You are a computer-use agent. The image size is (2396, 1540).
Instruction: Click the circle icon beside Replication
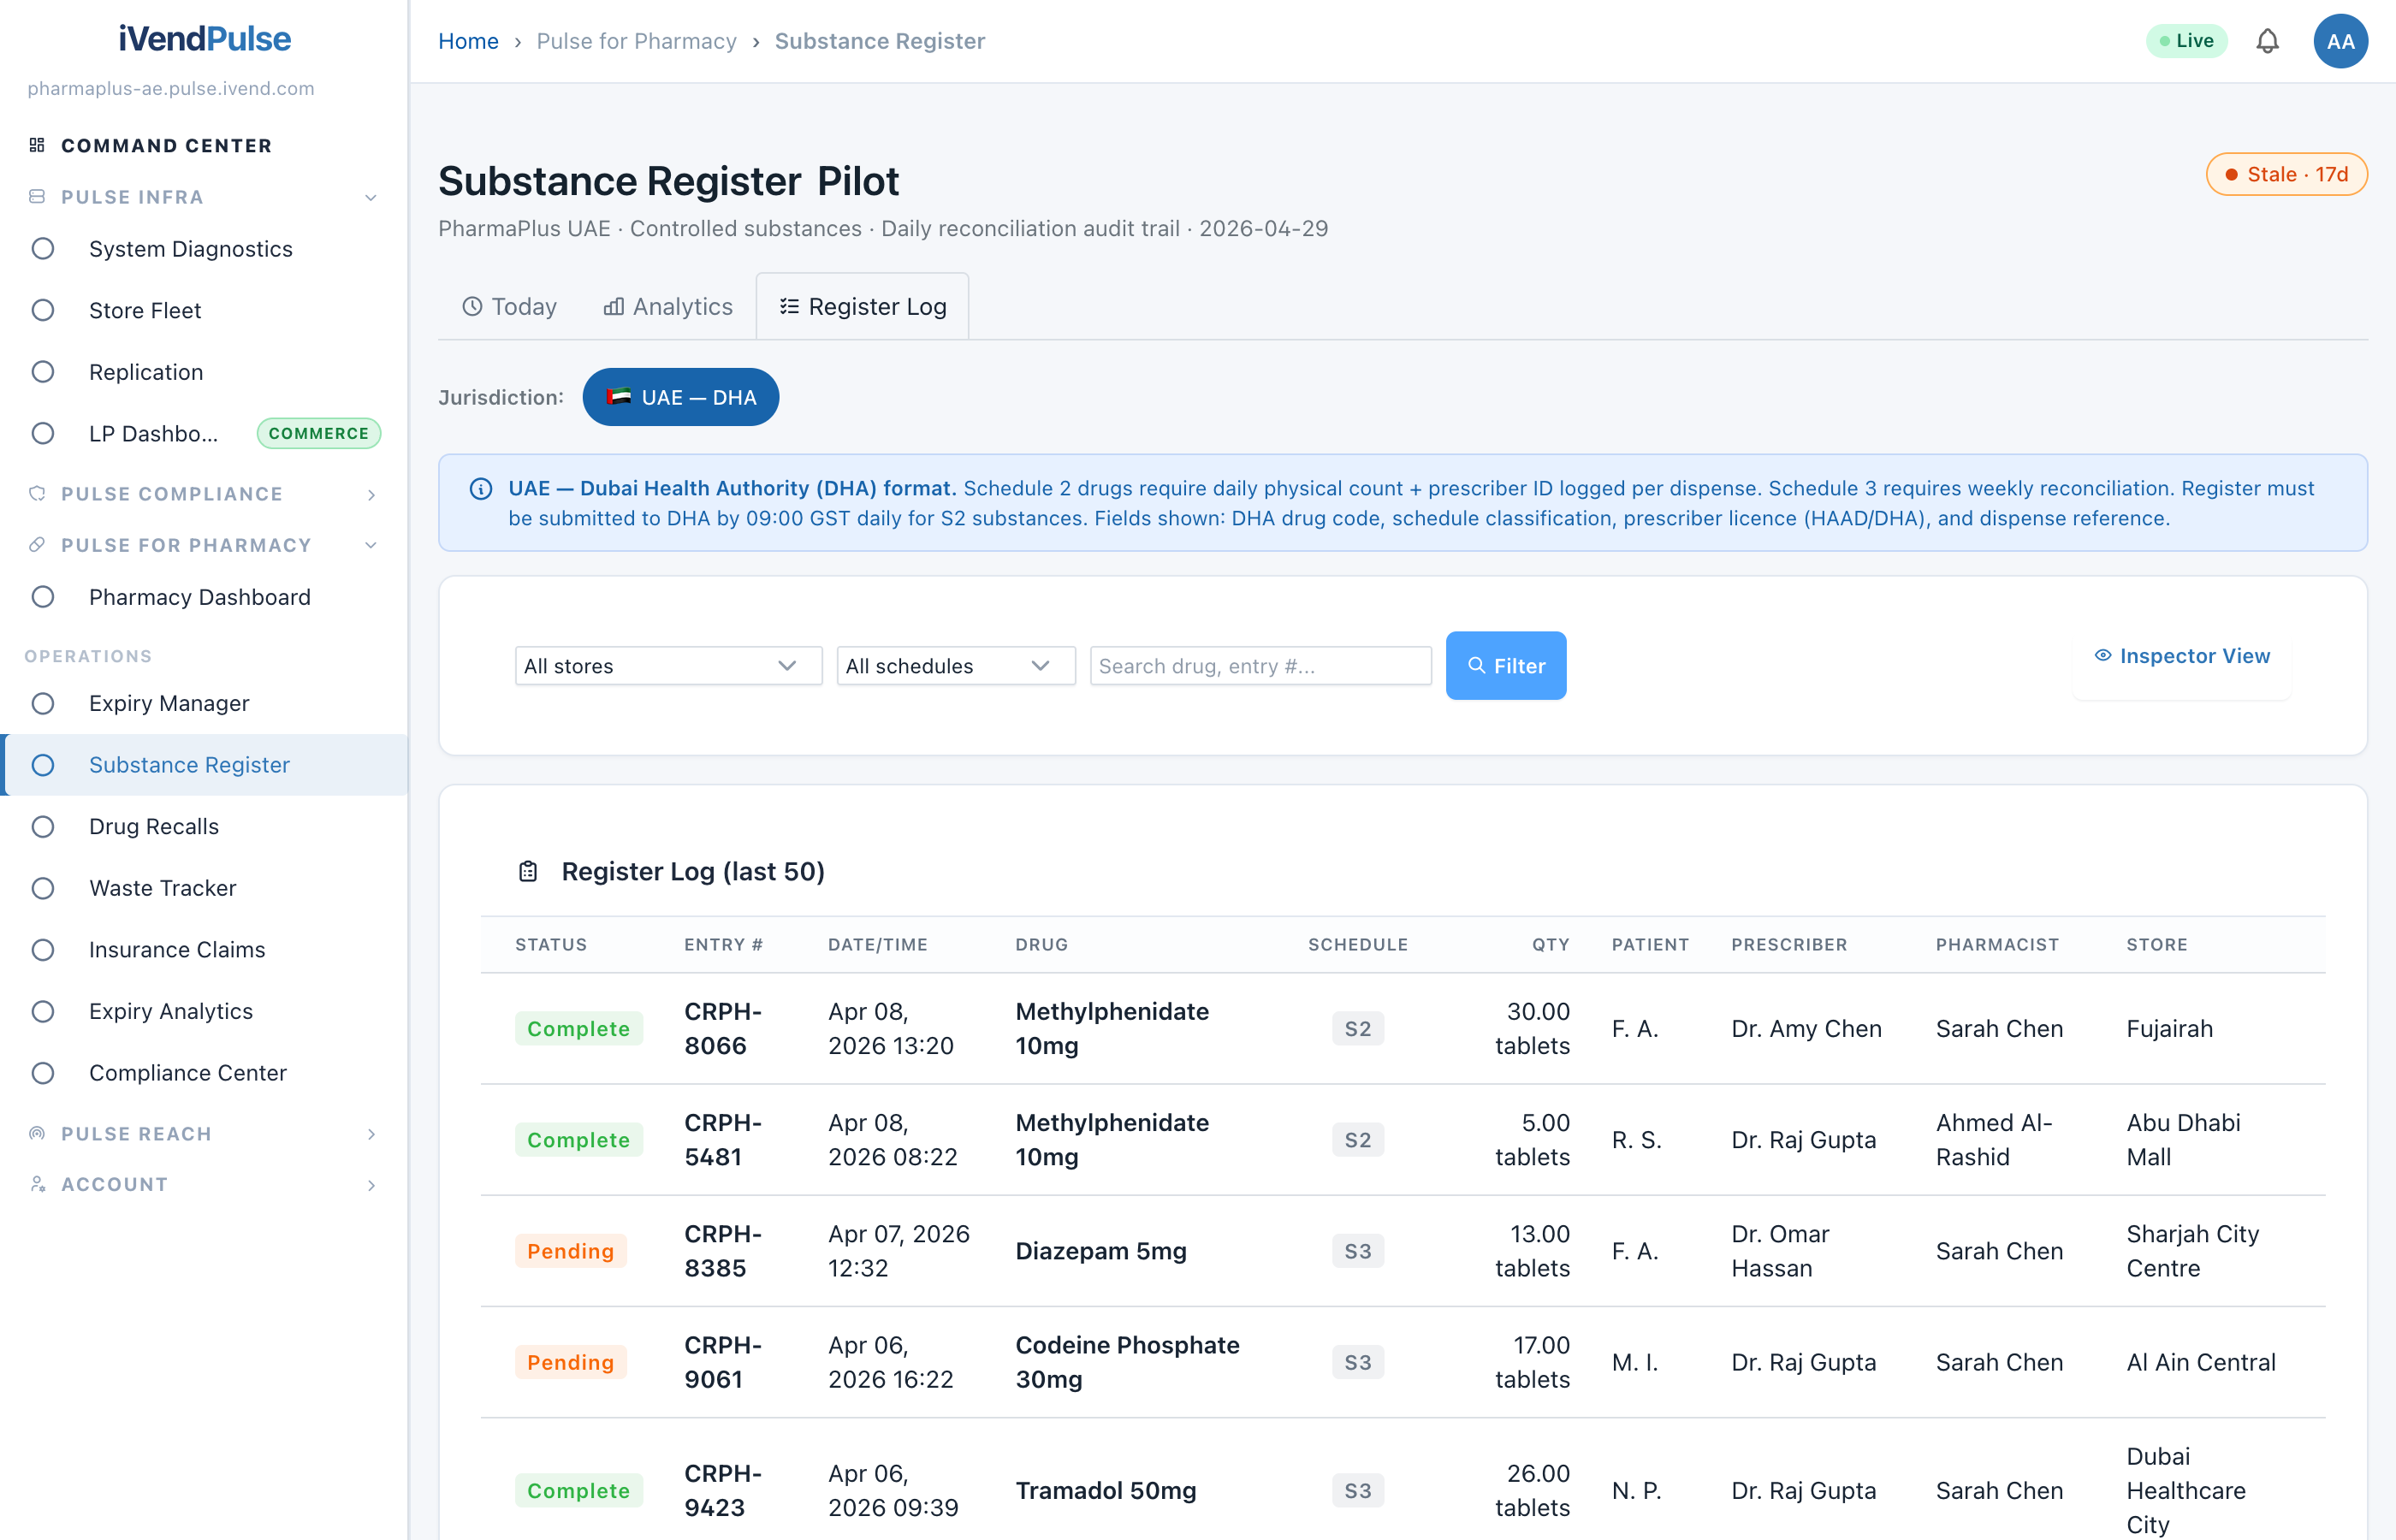pos(43,371)
